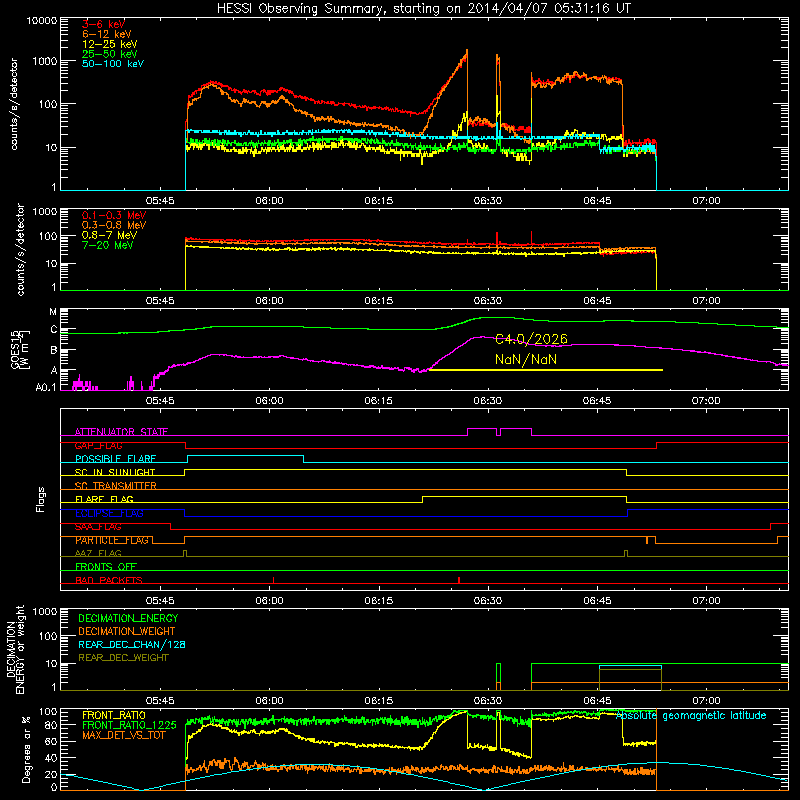Click the POSSIBLE_FLARE flag label
This screenshot has height=800, width=800.
(x=115, y=459)
